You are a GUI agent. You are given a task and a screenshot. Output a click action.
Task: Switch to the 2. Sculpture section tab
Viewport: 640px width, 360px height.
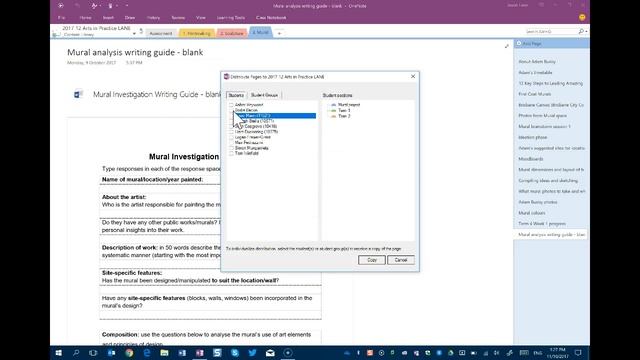click(x=232, y=33)
